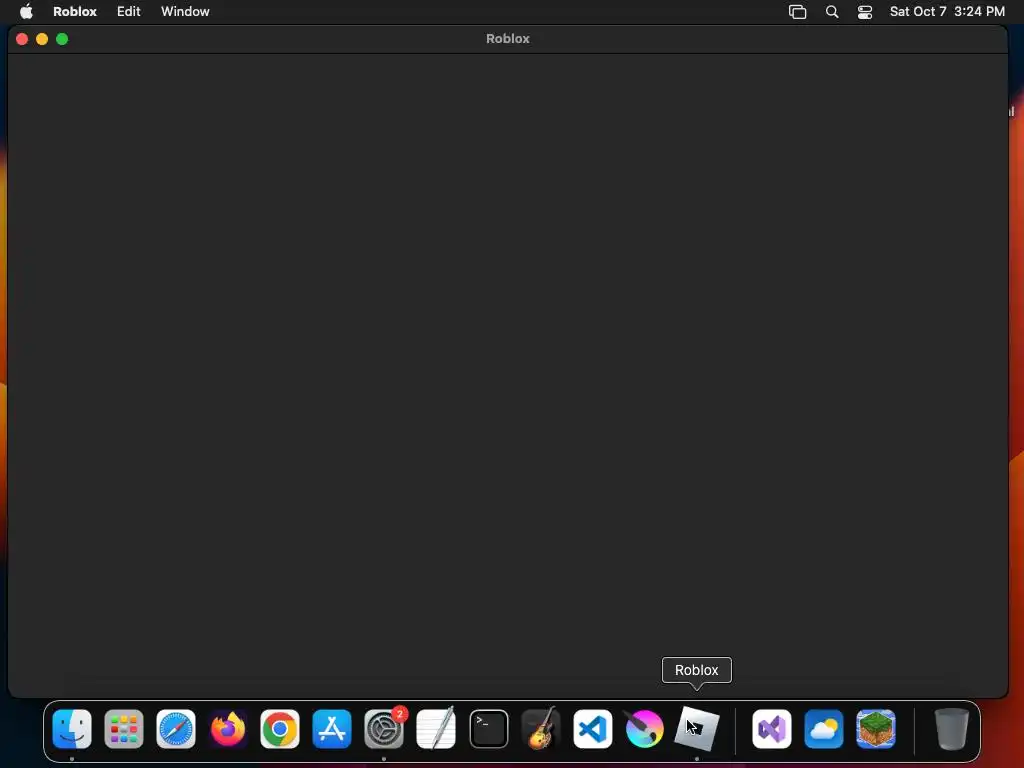1024x768 pixels.
Task: Open Control Center in menu bar
Action: pos(865,12)
